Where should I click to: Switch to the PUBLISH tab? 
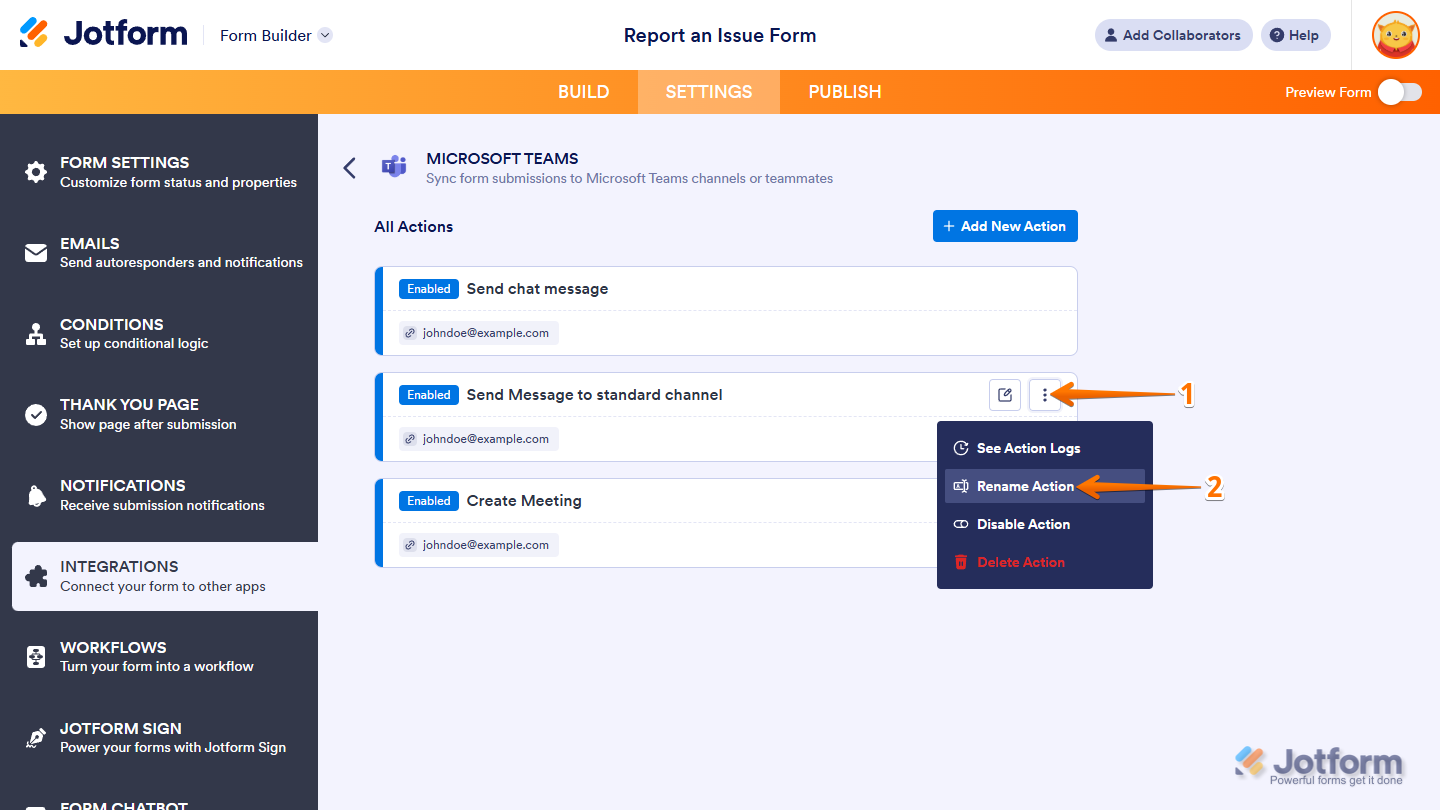click(x=844, y=91)
